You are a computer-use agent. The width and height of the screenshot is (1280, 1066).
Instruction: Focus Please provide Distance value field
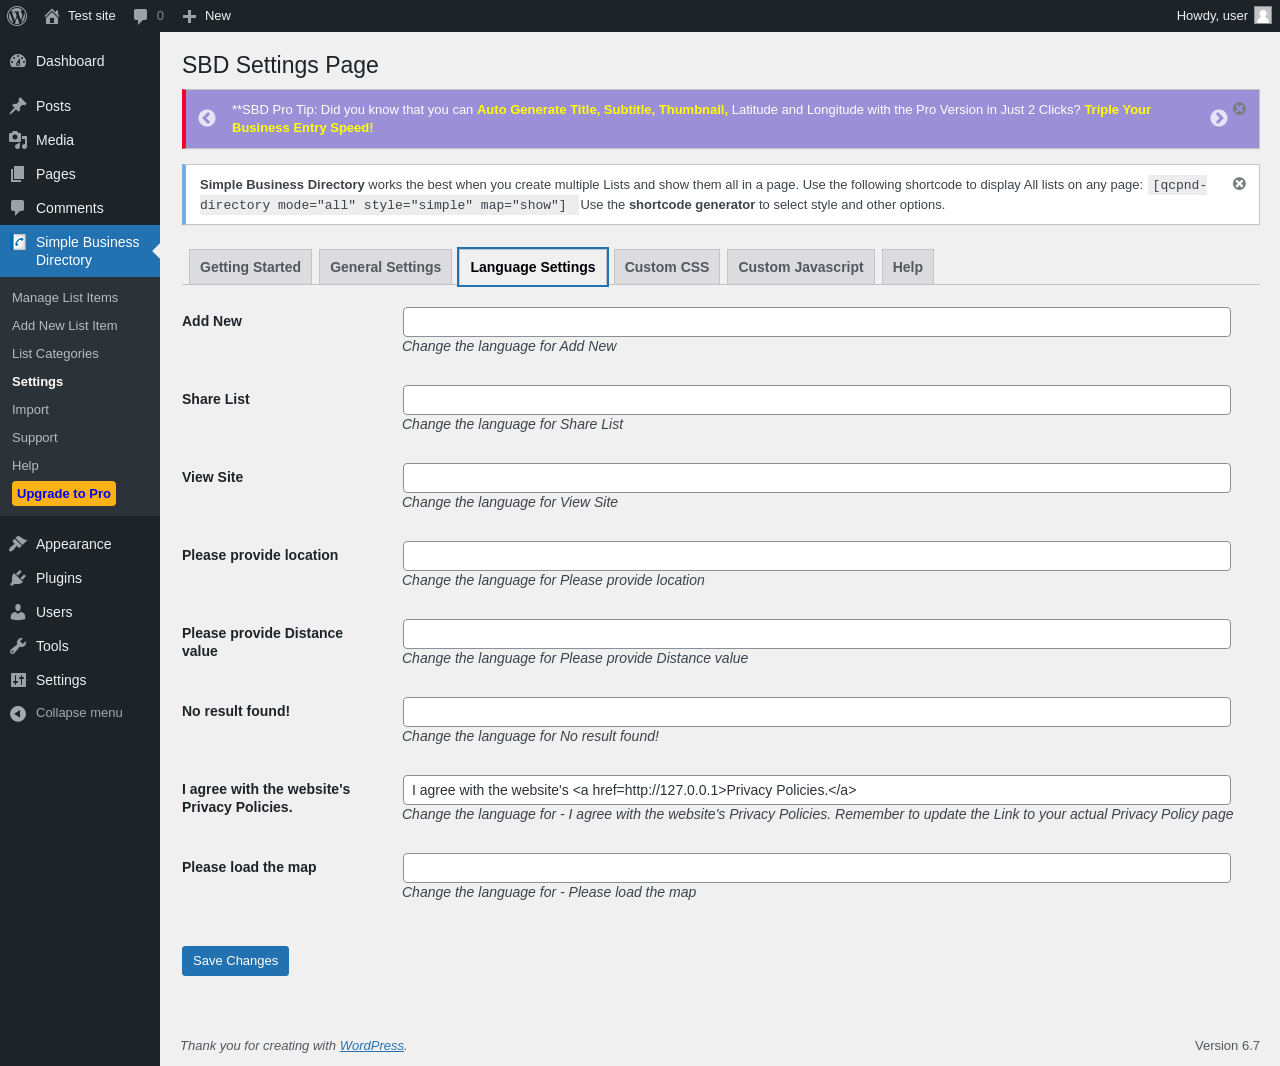tap(817, 634)
